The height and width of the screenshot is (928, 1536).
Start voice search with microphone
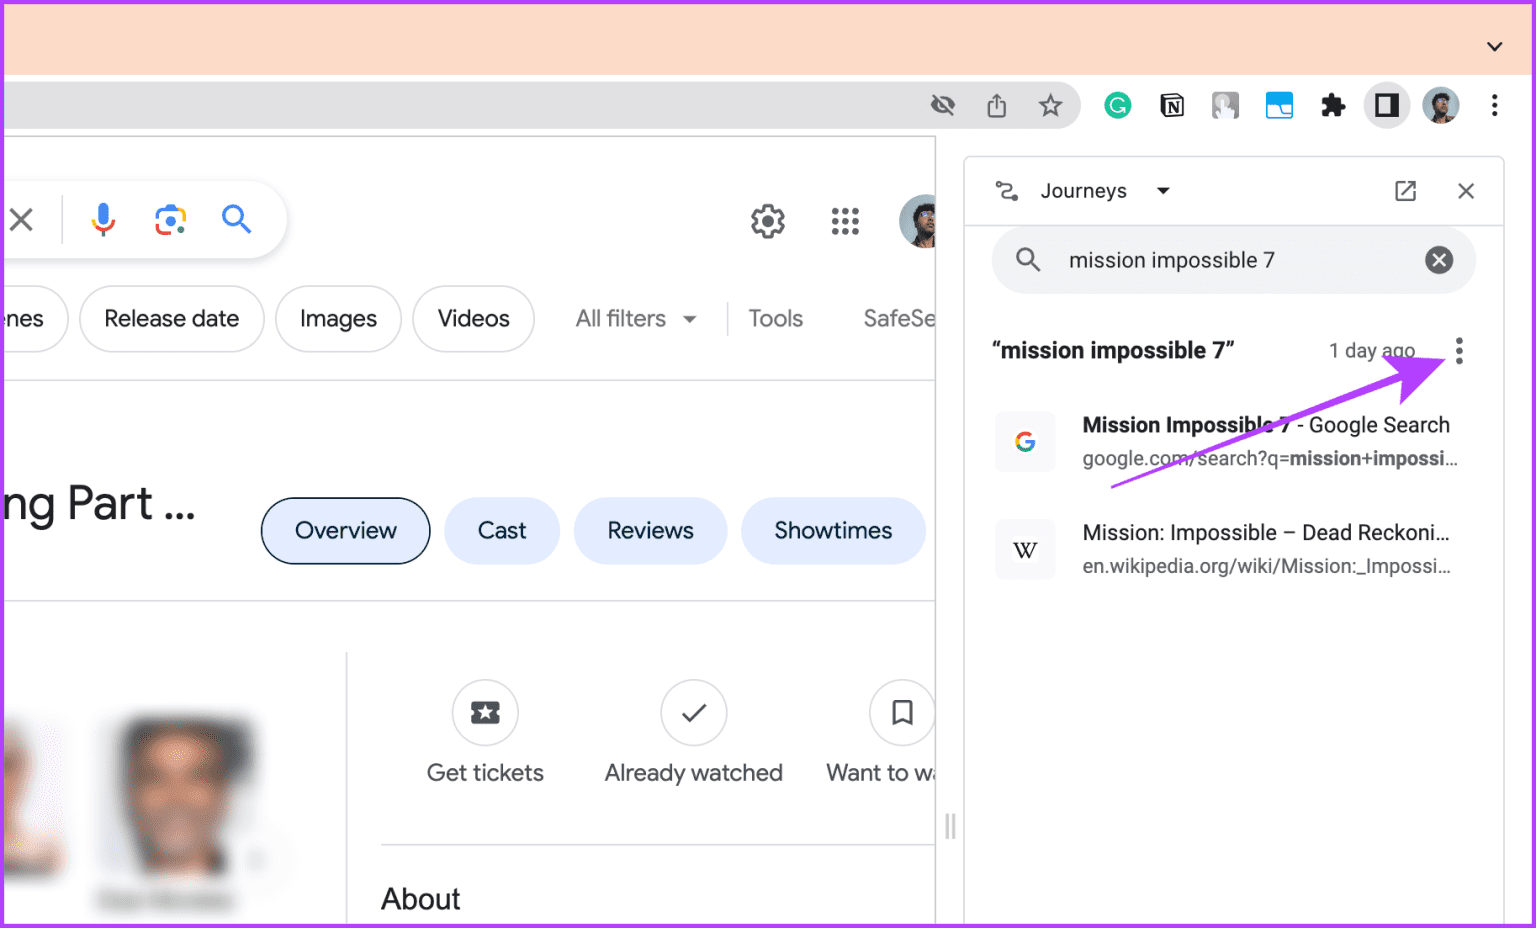pyautogui.click(x=103, y=219)
